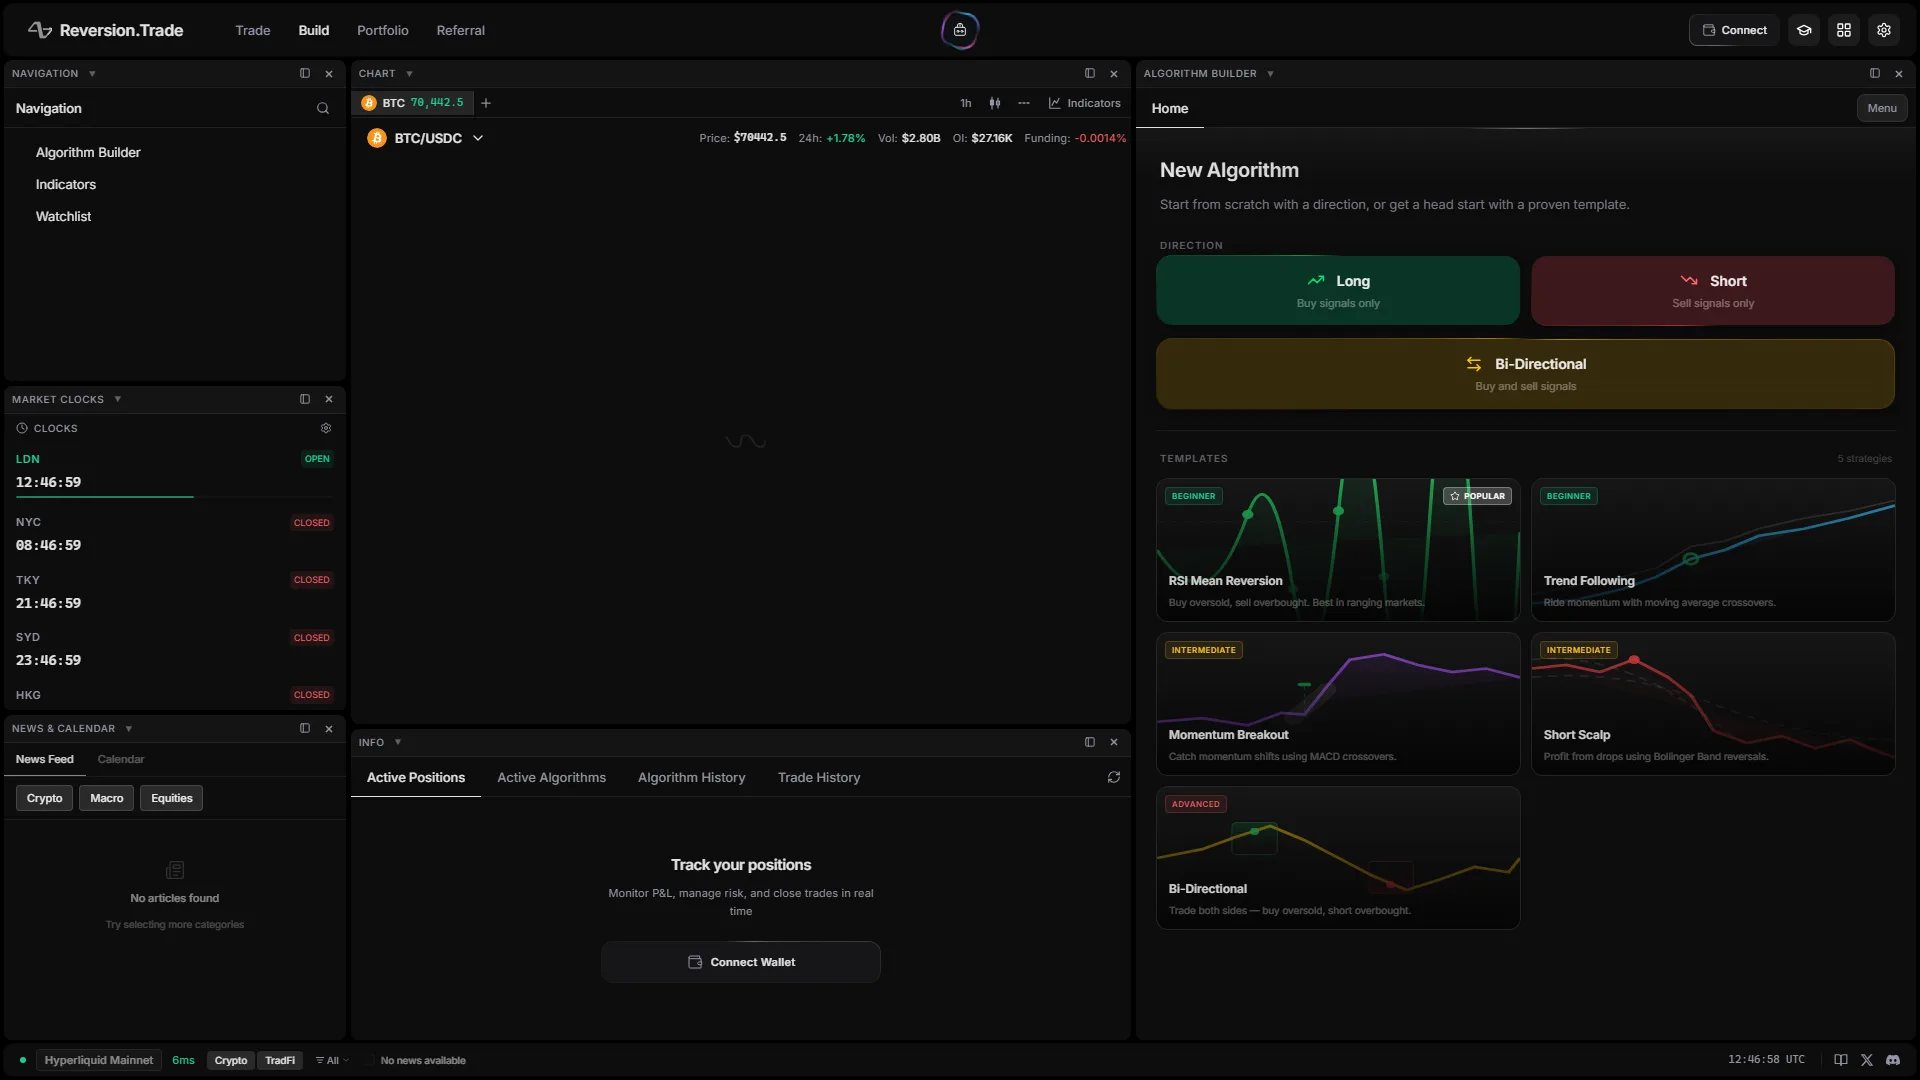Switch to the Calendar tab in News panel

pyautogui.click(x=121, y=759)
